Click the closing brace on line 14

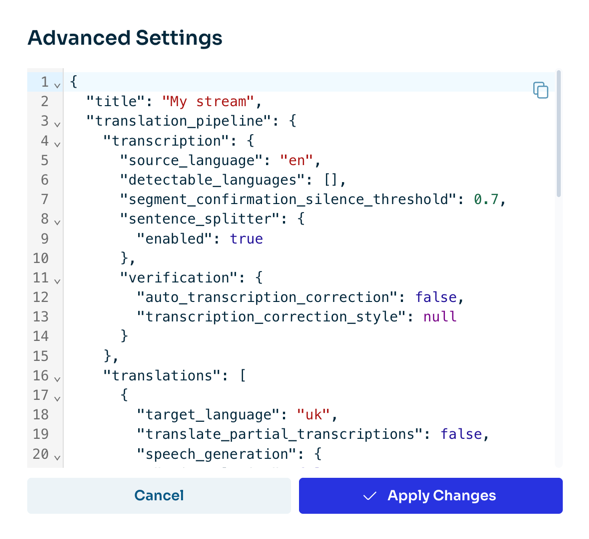coord(124,336)
